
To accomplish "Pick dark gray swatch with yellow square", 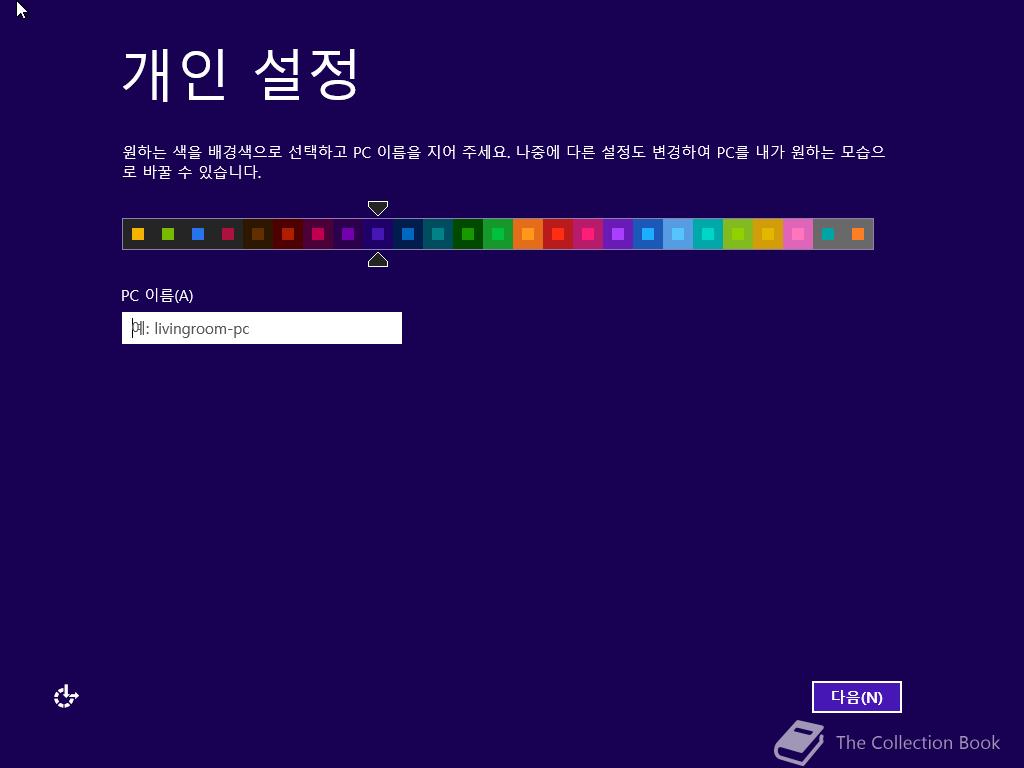I will [138, 234].
